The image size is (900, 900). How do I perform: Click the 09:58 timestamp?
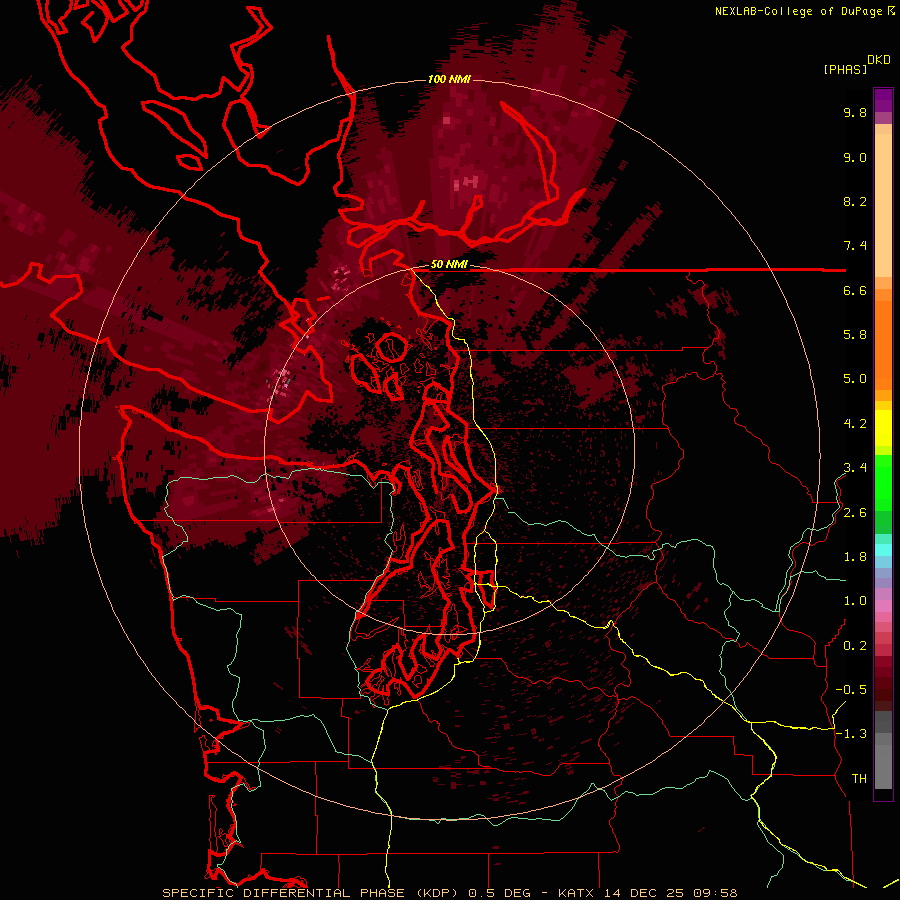[x=715, y=893]
